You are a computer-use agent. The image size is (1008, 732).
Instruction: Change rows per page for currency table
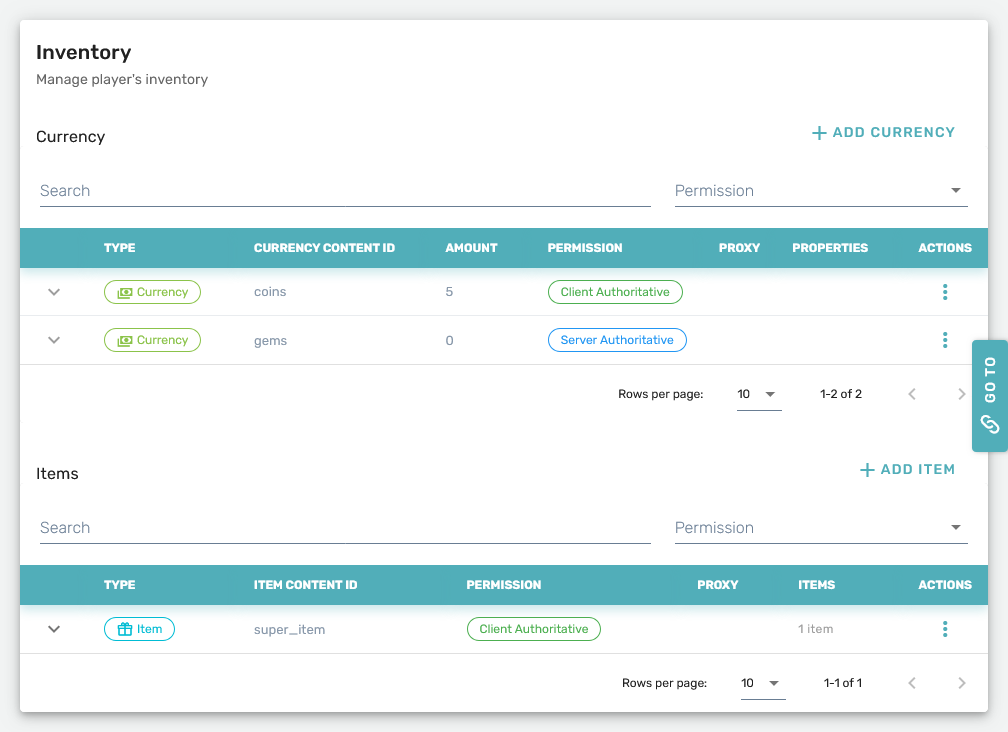coord(758,394)
